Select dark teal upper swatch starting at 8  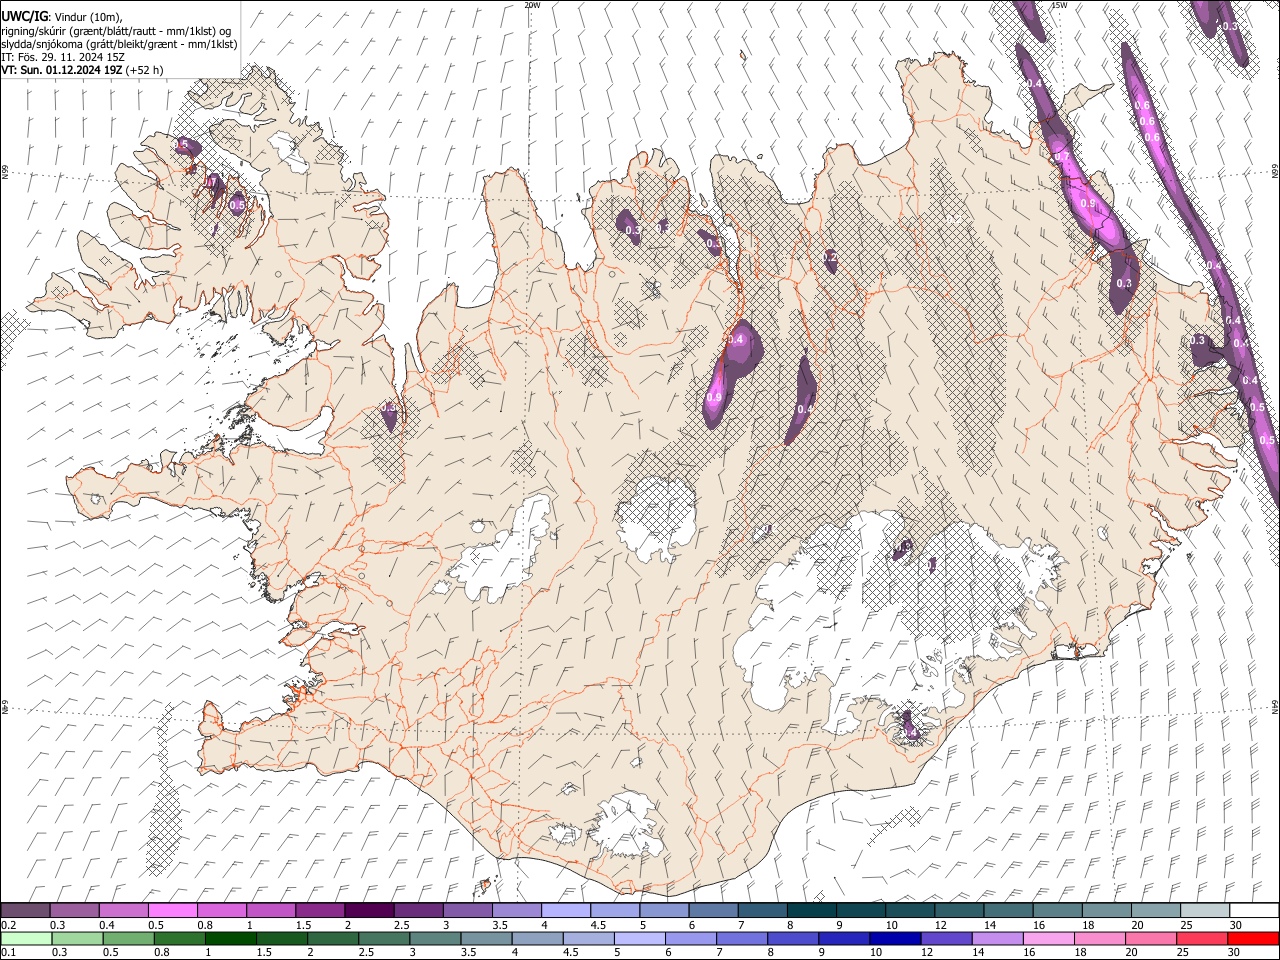point(810,910)
